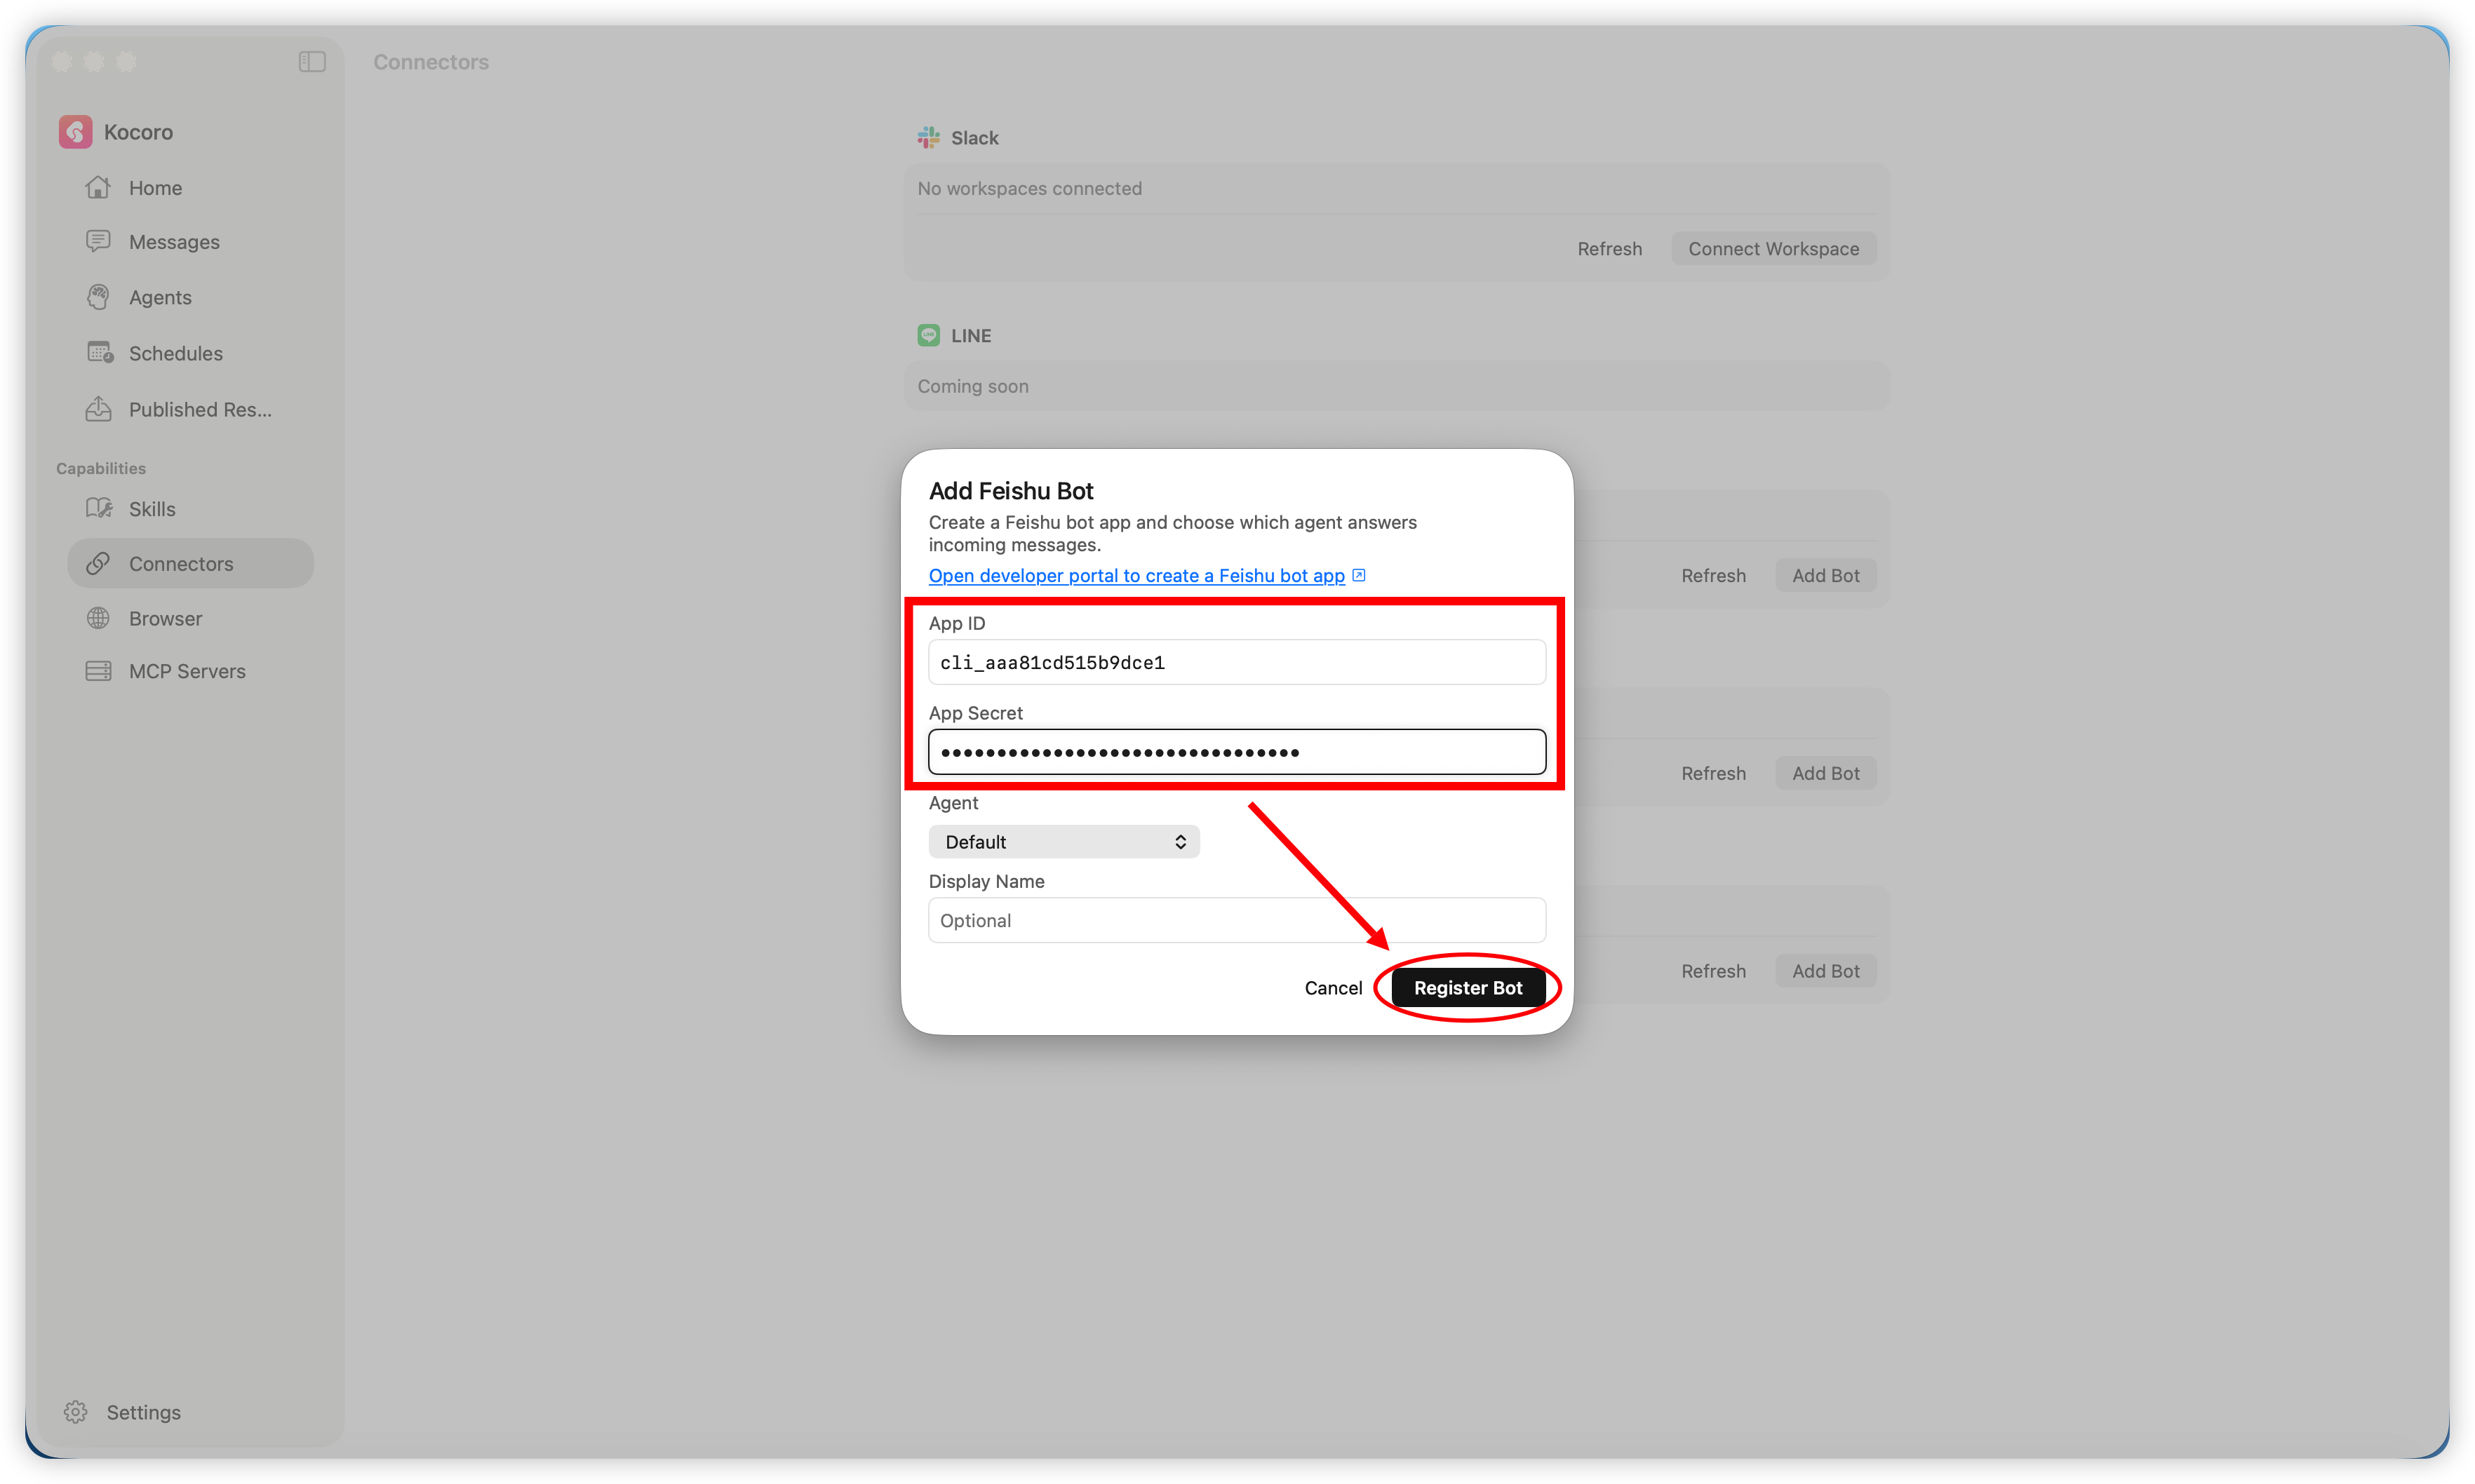The width and height of the screenshot is (2475, 1484).
Task: Click the Connect Workspace button
Action: 1773,249
